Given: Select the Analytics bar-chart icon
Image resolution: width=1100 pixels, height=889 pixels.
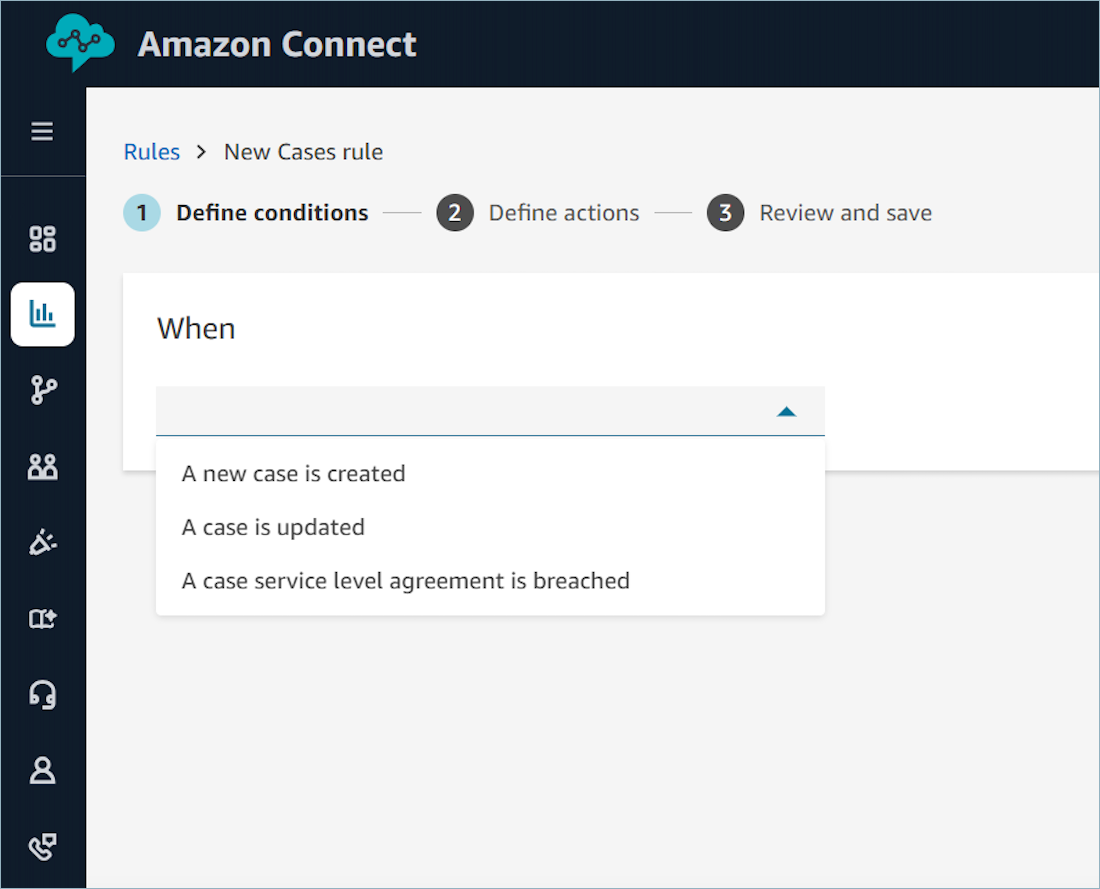Looking at the screenshot, I should [42, 314].
